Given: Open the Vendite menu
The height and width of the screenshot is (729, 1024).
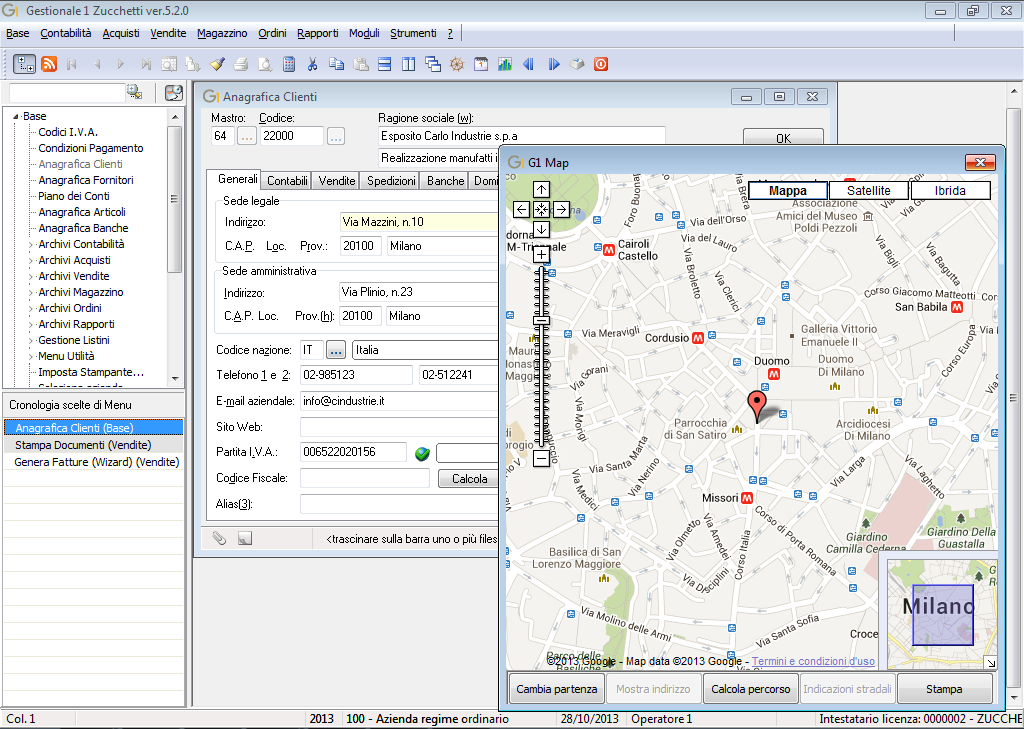Looking at the screenshot, I should coord(168,33).
